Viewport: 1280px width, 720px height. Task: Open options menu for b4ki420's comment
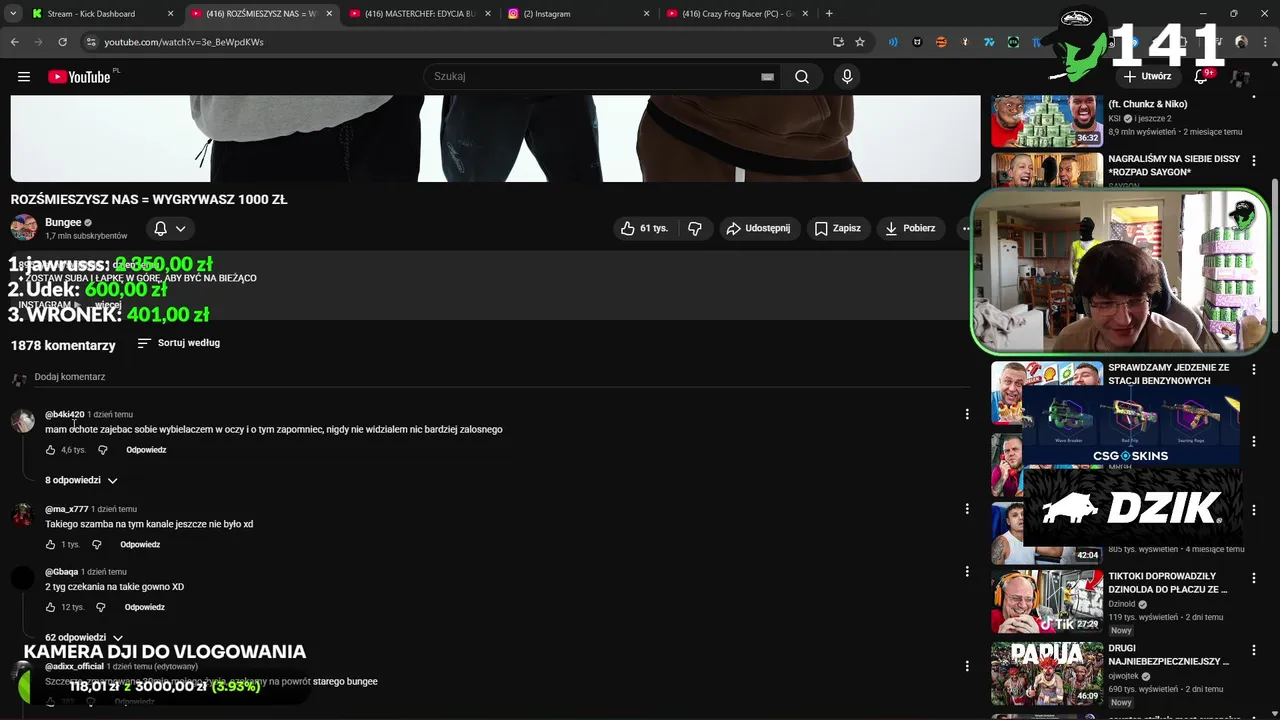click(966, 414)
